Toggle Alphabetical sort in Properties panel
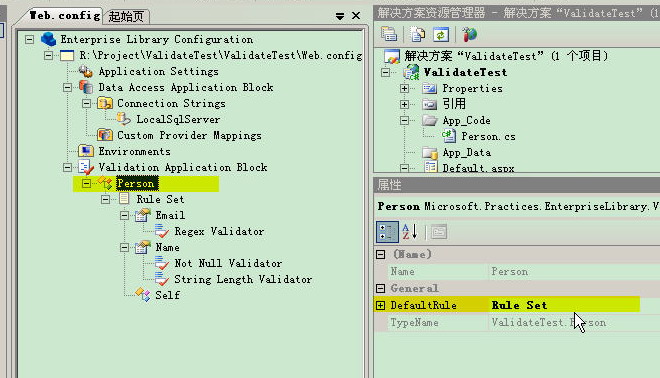The height and width of the screenshot is (378, 660). pos(410,232)
